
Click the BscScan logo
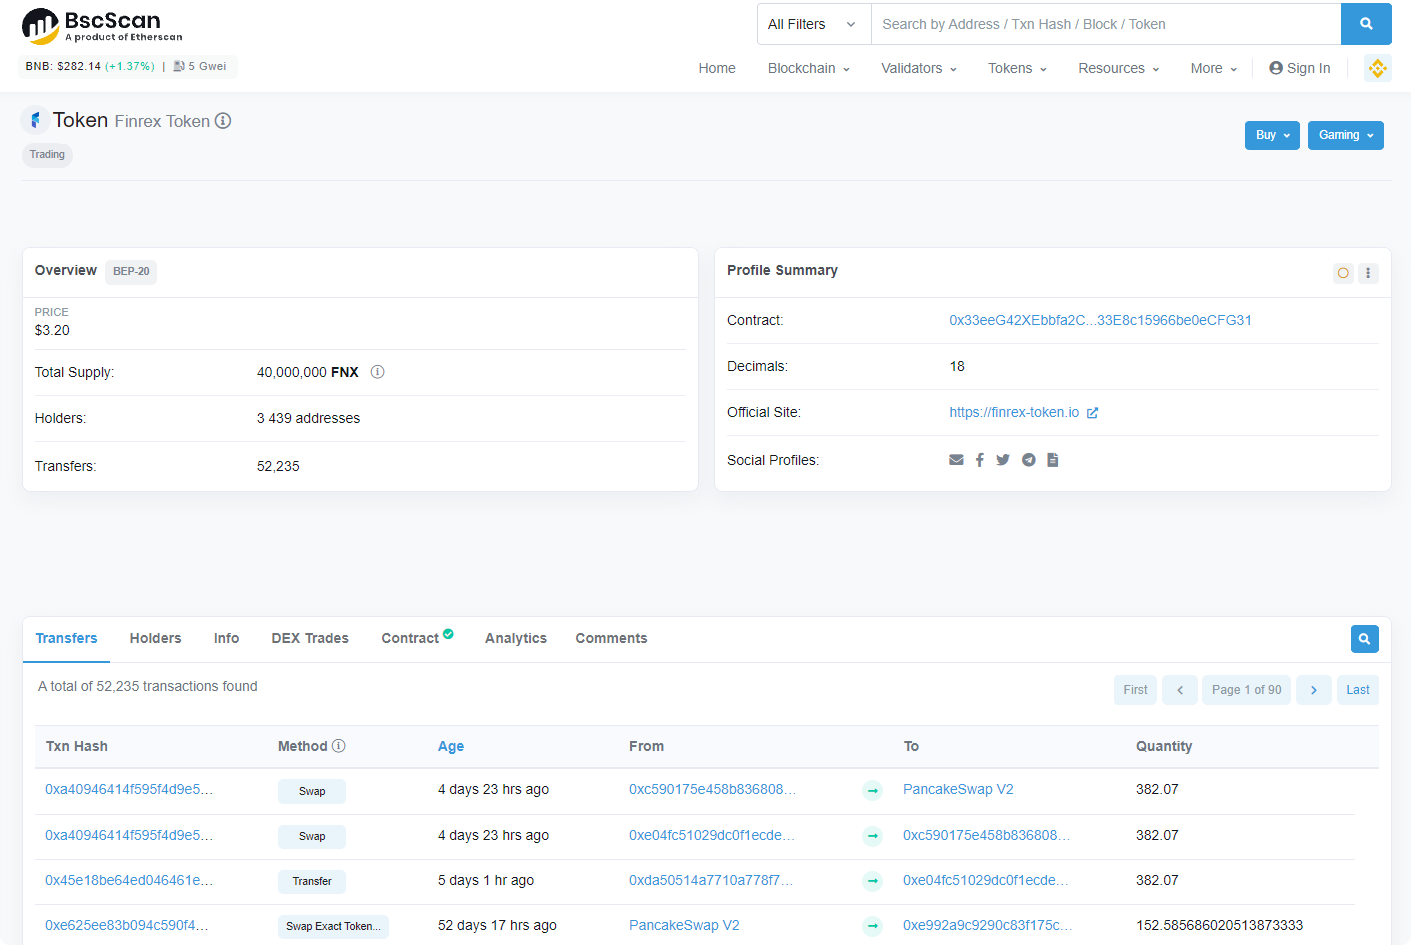[102, 26]
